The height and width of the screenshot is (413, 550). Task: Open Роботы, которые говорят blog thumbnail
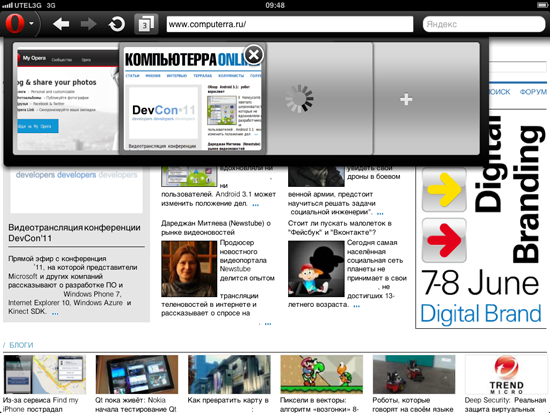tap(414, 374)
